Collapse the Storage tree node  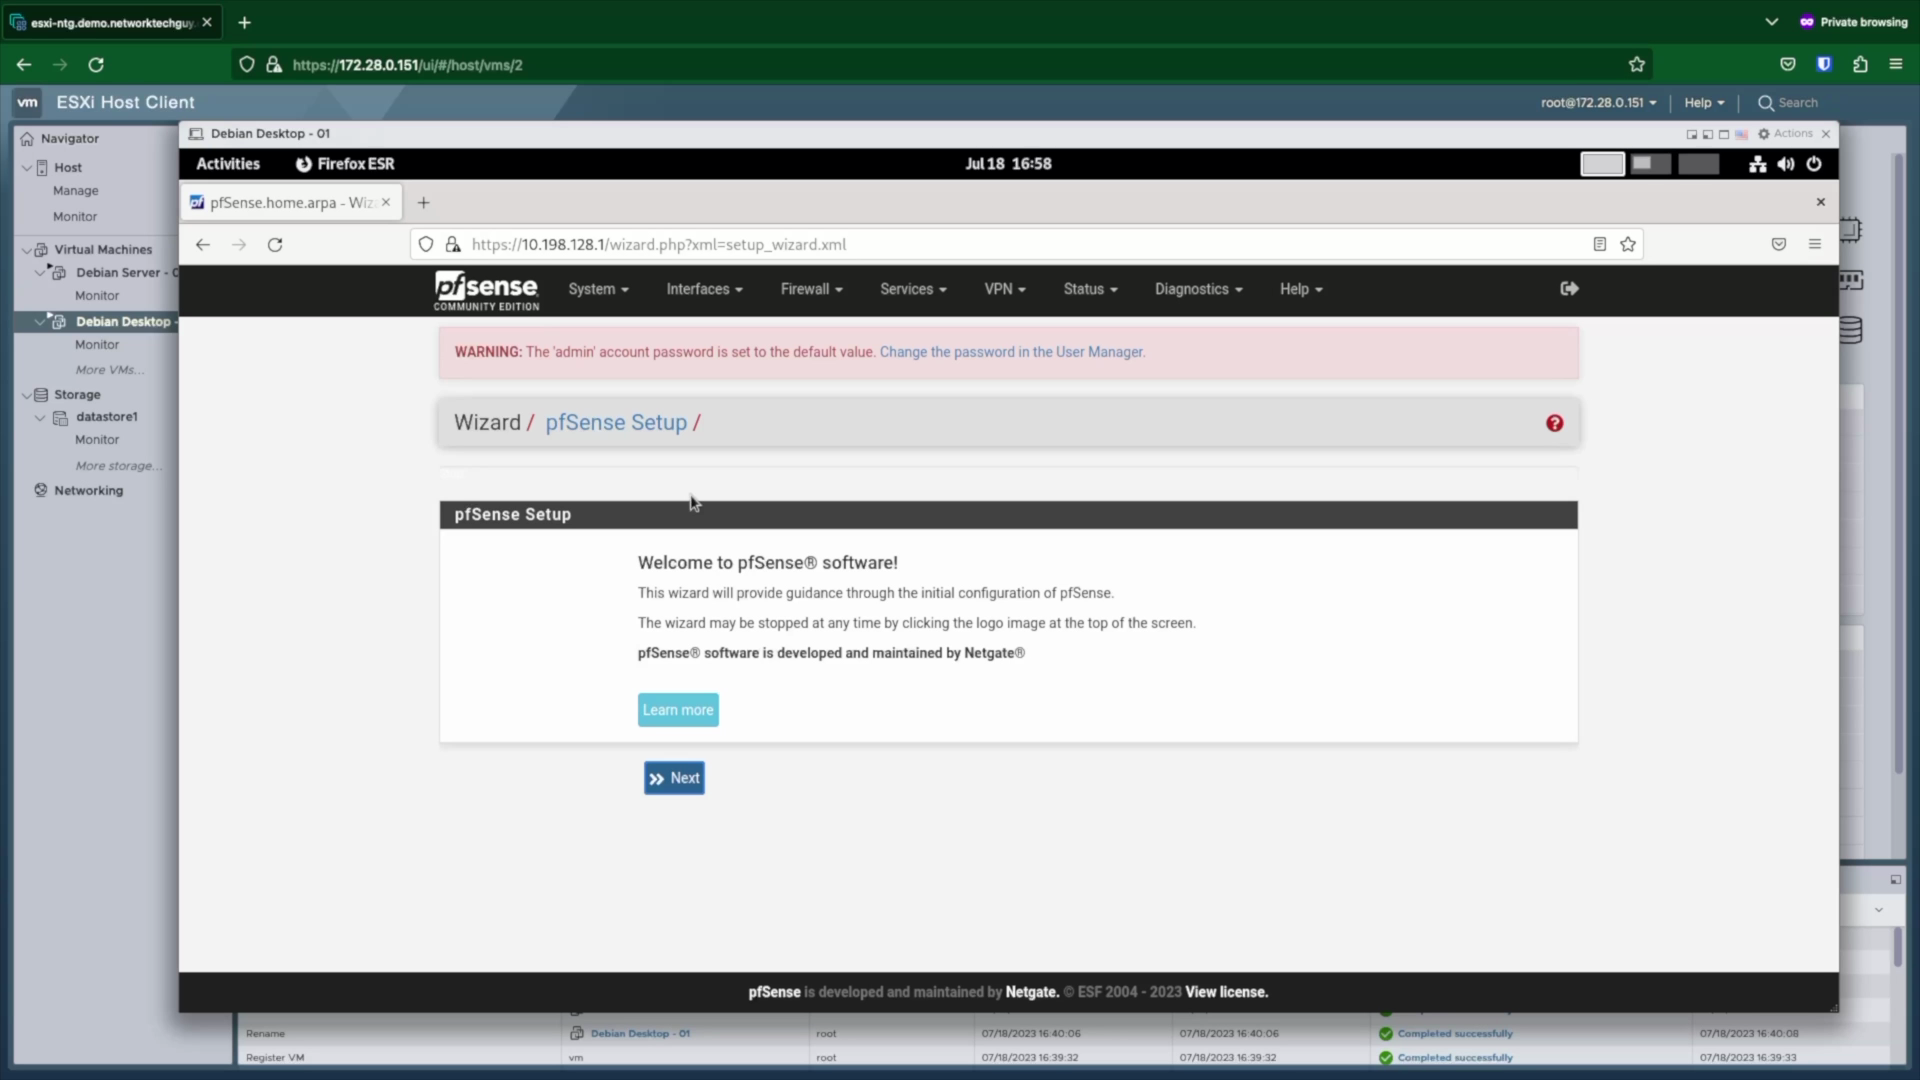coord(27,395)
